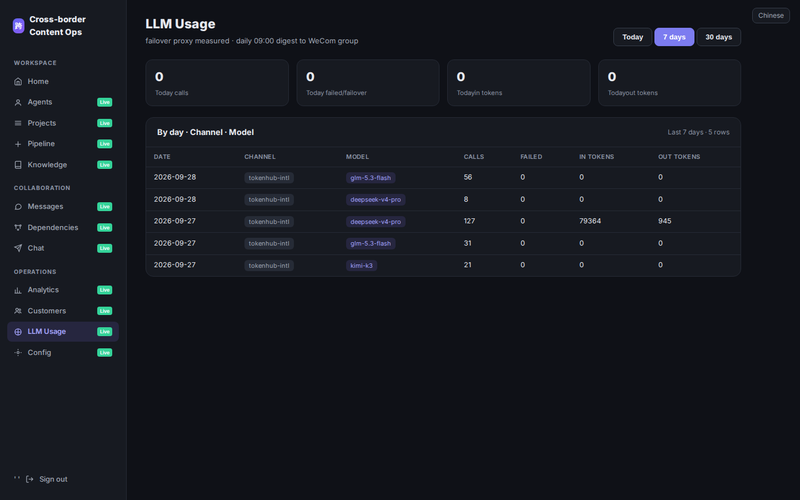Switch to the 30 days range

click(x=718, y=37)
